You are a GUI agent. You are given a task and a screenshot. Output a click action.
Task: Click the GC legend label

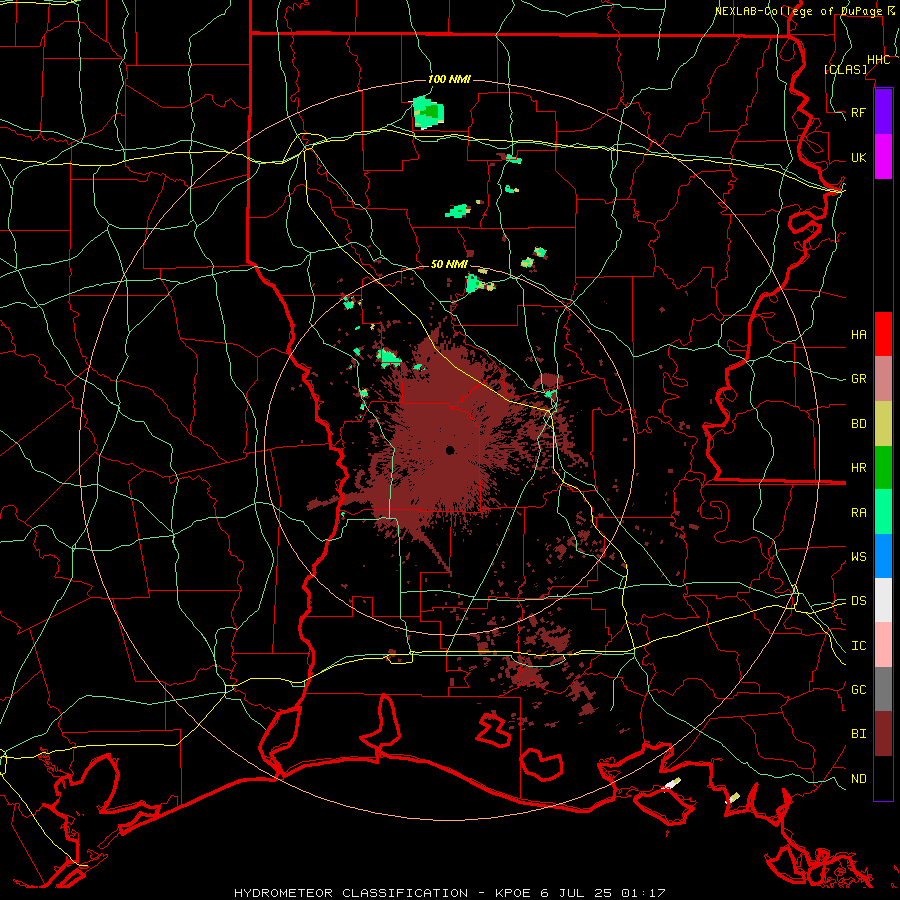[858, 690]
